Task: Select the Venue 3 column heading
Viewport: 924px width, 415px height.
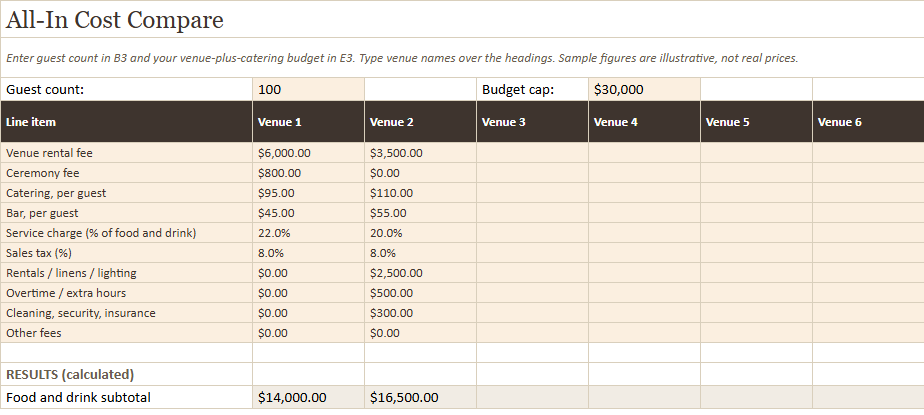Action: [x=532, y=122]
